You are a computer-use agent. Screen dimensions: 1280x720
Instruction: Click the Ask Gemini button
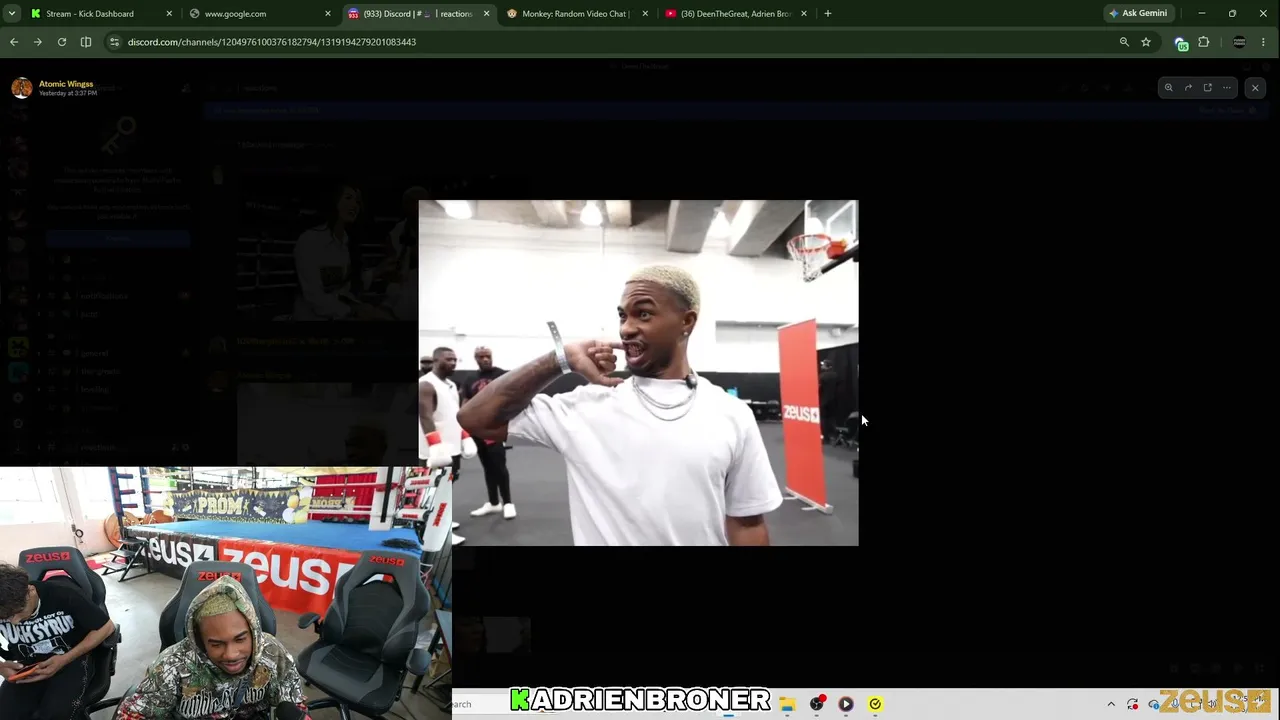[x=1138, y=14]
